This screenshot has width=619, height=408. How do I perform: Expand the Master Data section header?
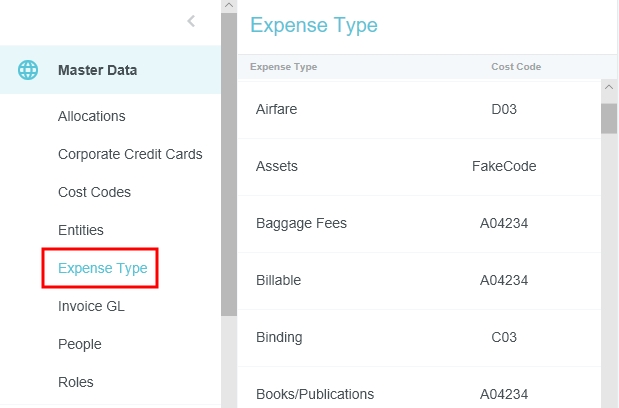[98, 70]
